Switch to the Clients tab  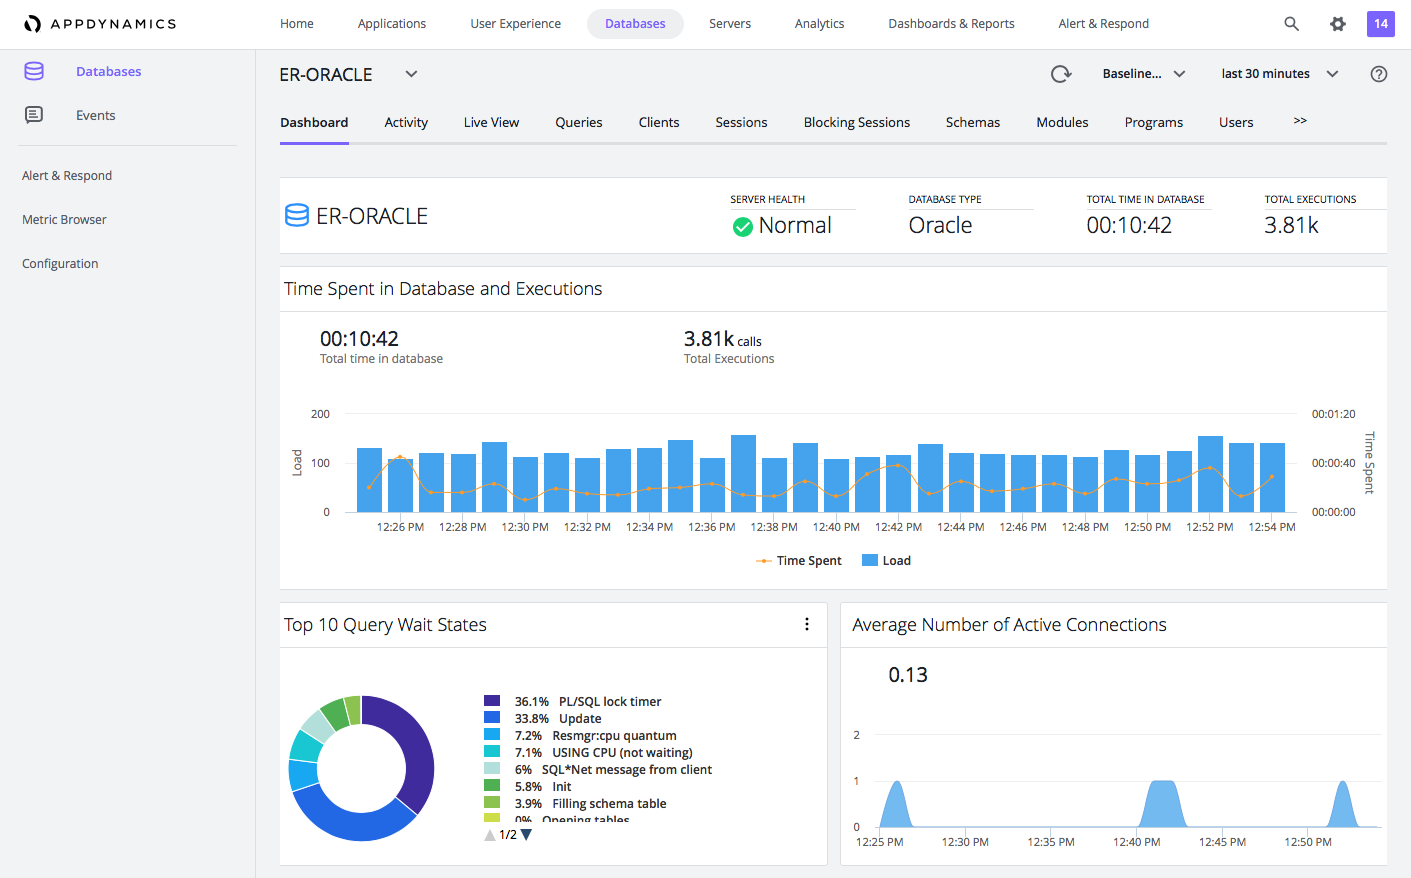(x=659, y=123)
